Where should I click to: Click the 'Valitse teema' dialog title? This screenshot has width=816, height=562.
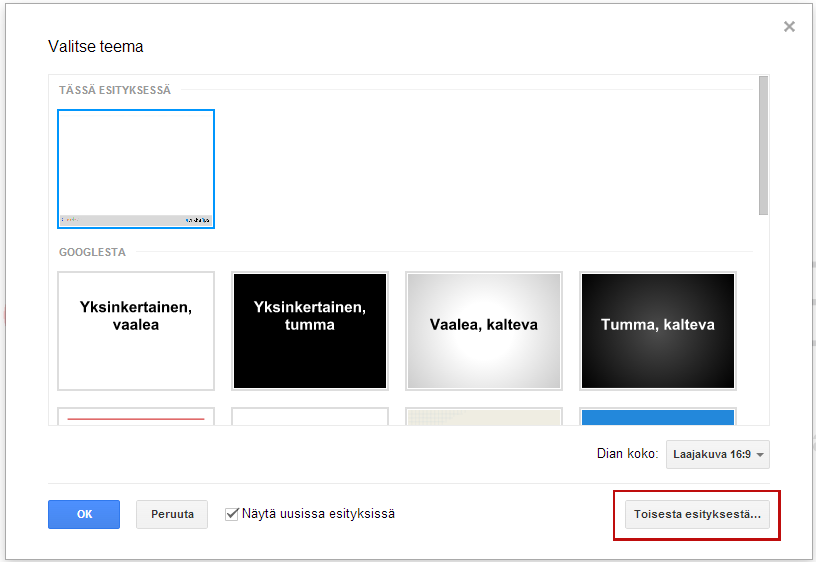tap(96, 47)
